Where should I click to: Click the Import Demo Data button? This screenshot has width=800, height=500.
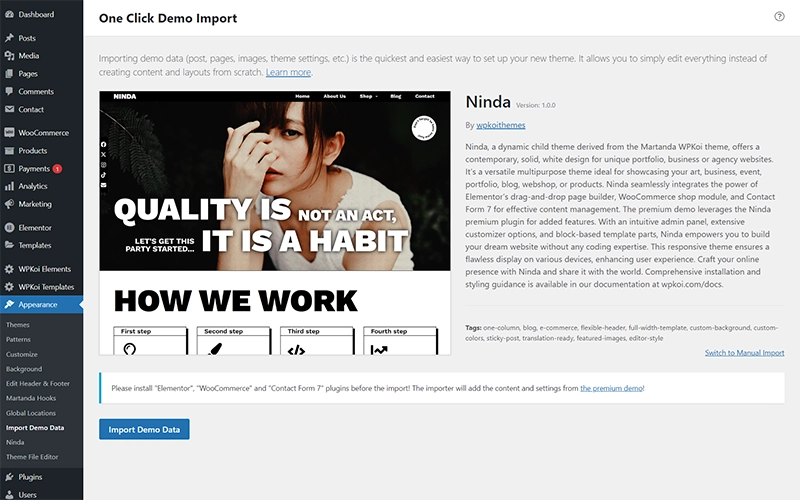(144, 429)
